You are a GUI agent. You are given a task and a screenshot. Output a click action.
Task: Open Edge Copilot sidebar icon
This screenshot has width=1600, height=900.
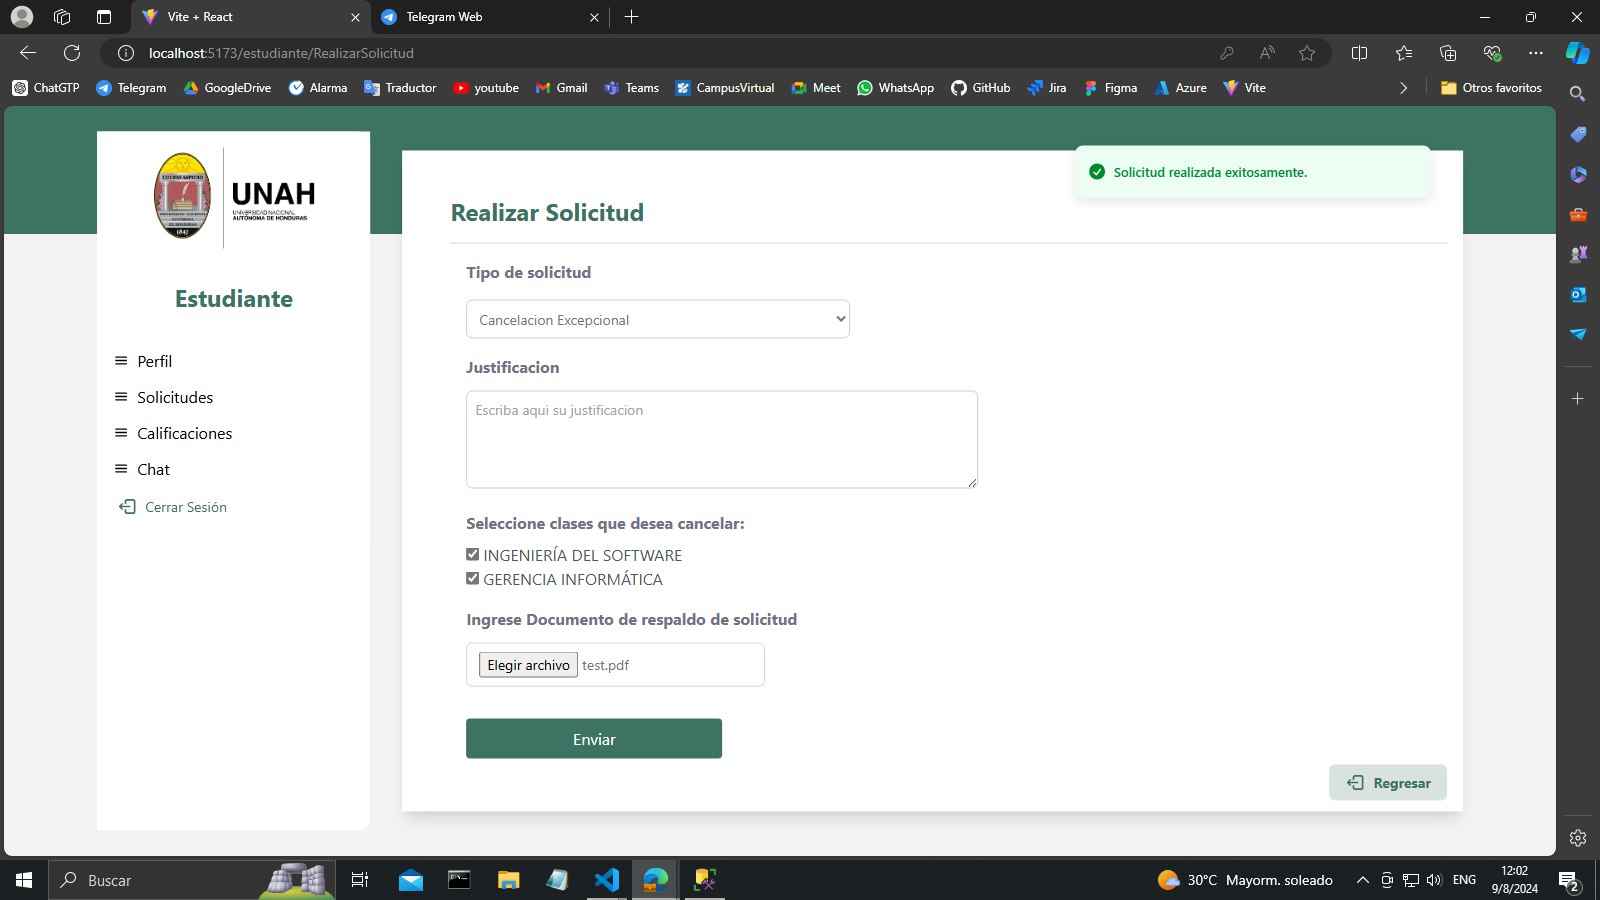1577,53
